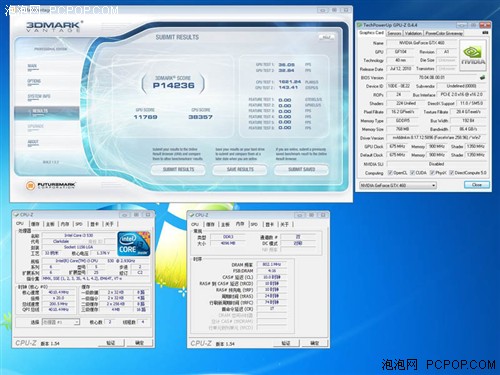Click the right CPU-Z title bar icon
This screenshot has width=500, height=375.
coord(192,215)
